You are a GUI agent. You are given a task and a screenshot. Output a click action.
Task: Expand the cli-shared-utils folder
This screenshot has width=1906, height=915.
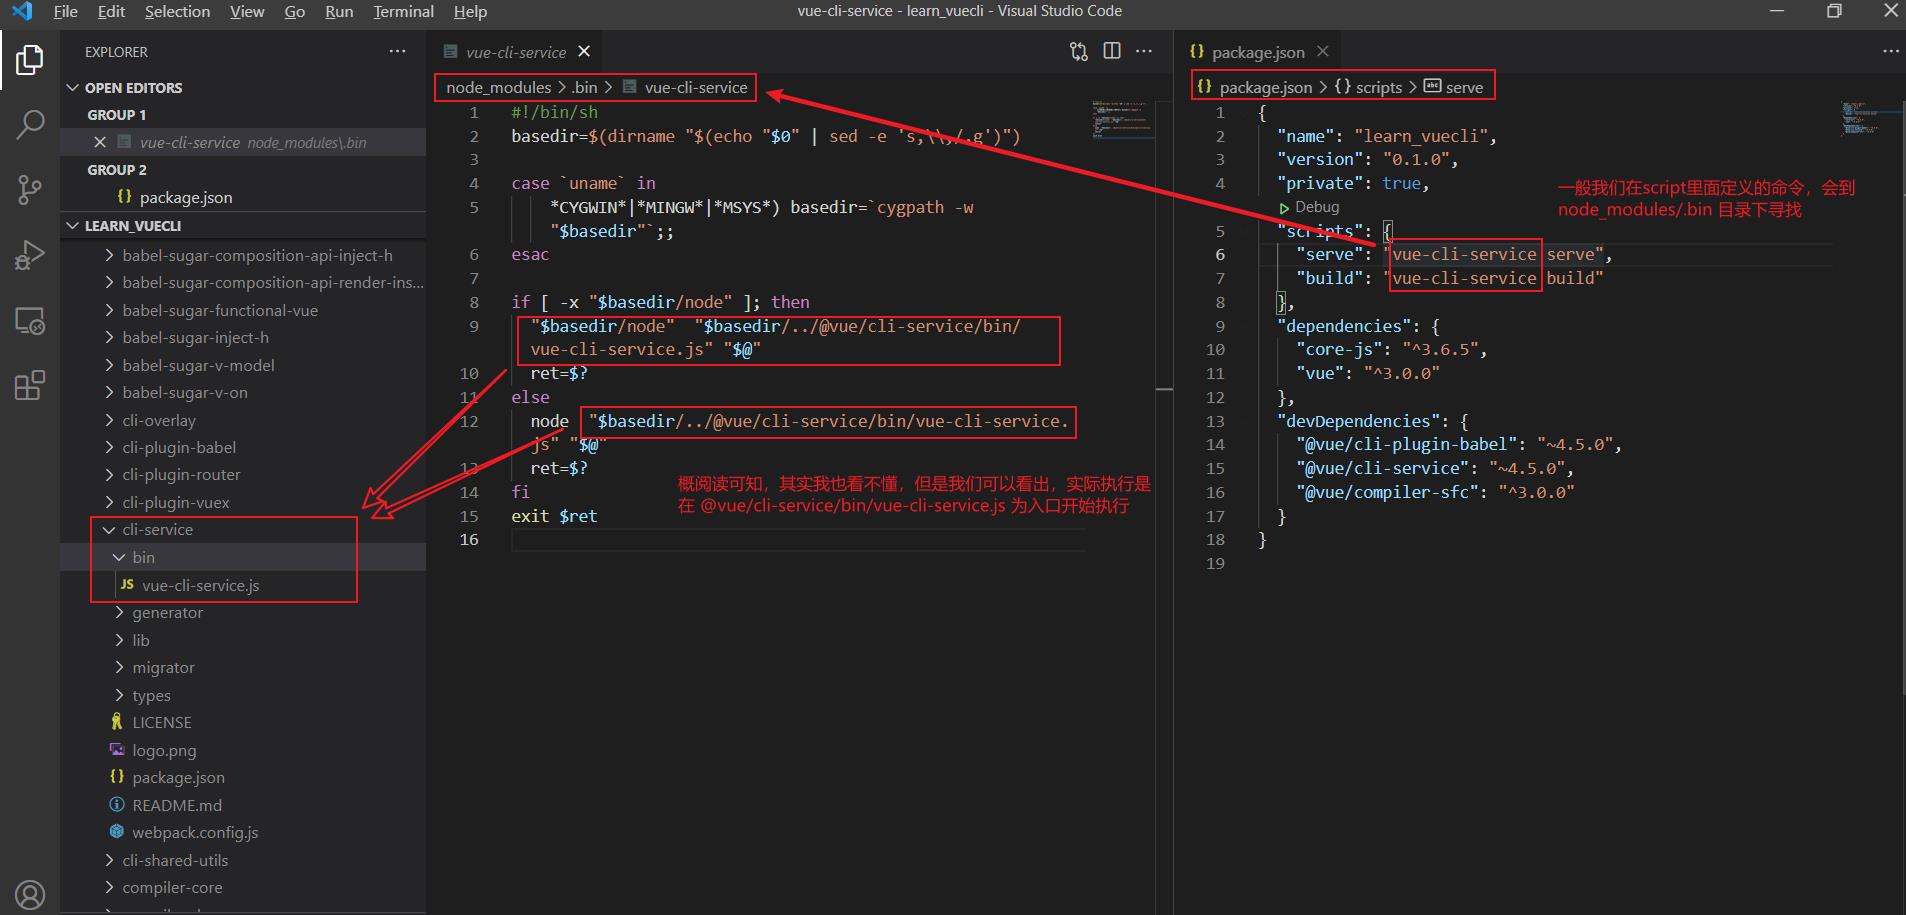175,861
